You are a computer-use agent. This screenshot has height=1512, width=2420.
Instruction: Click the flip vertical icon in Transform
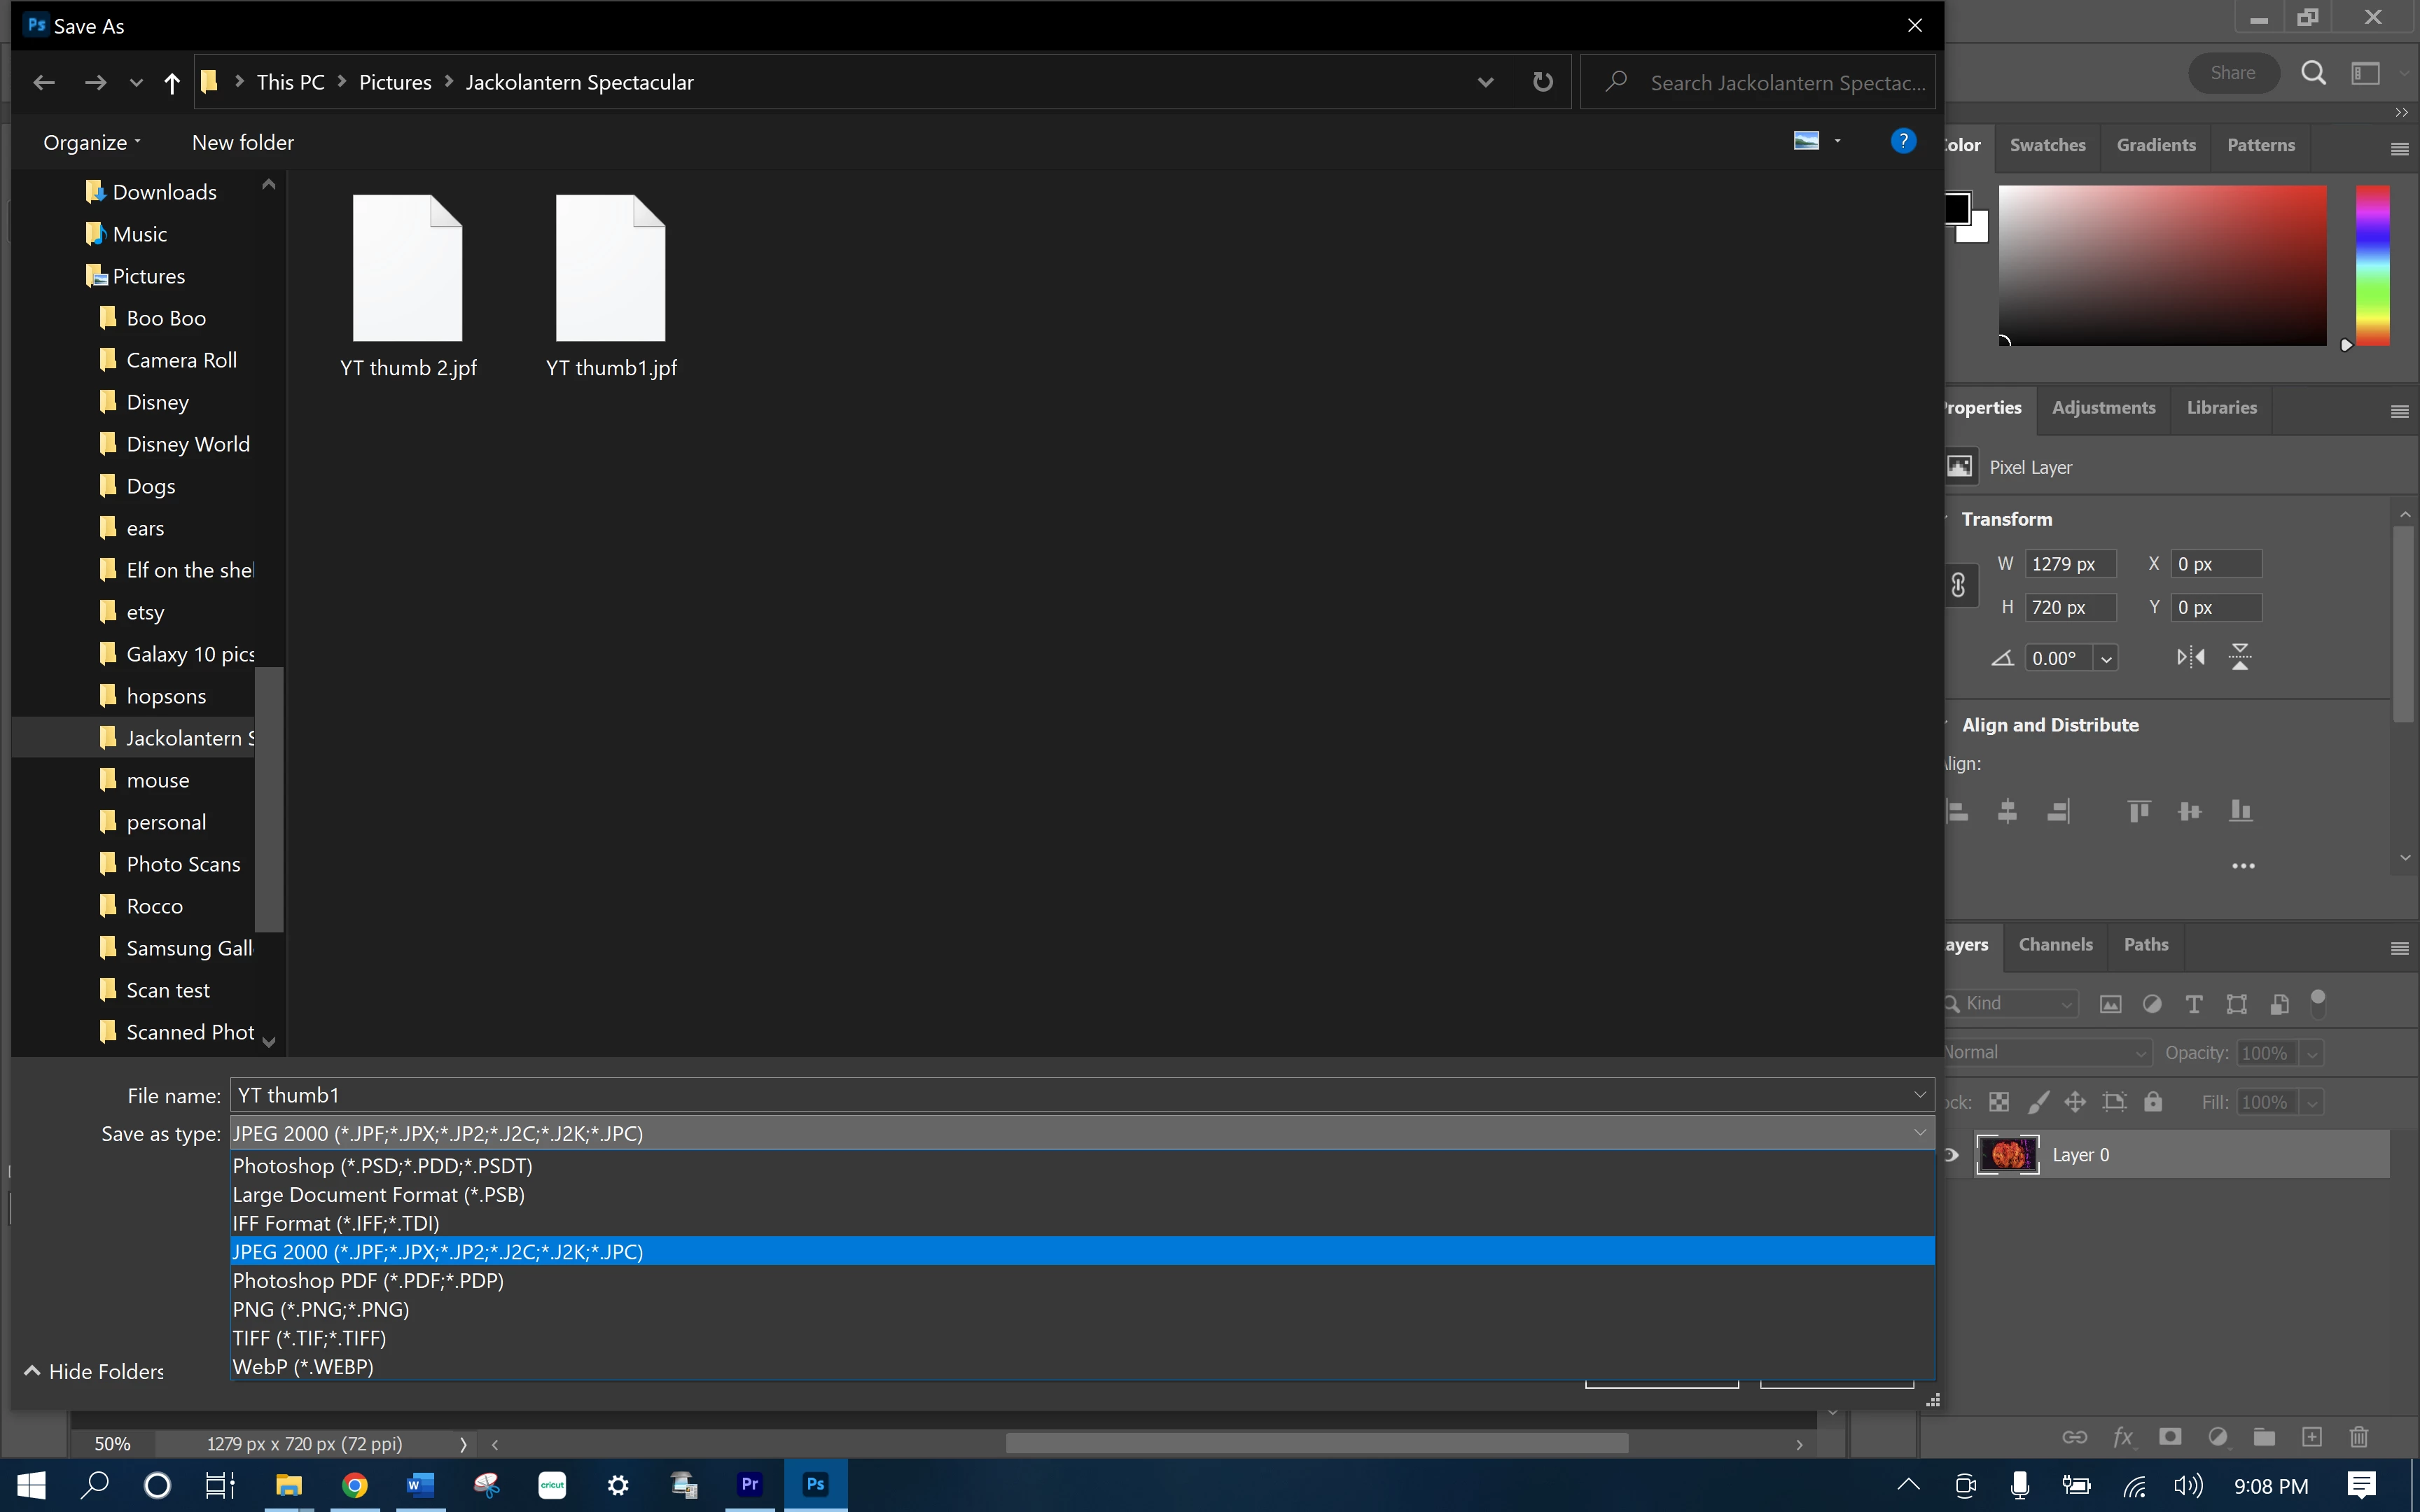(2240, 657)
